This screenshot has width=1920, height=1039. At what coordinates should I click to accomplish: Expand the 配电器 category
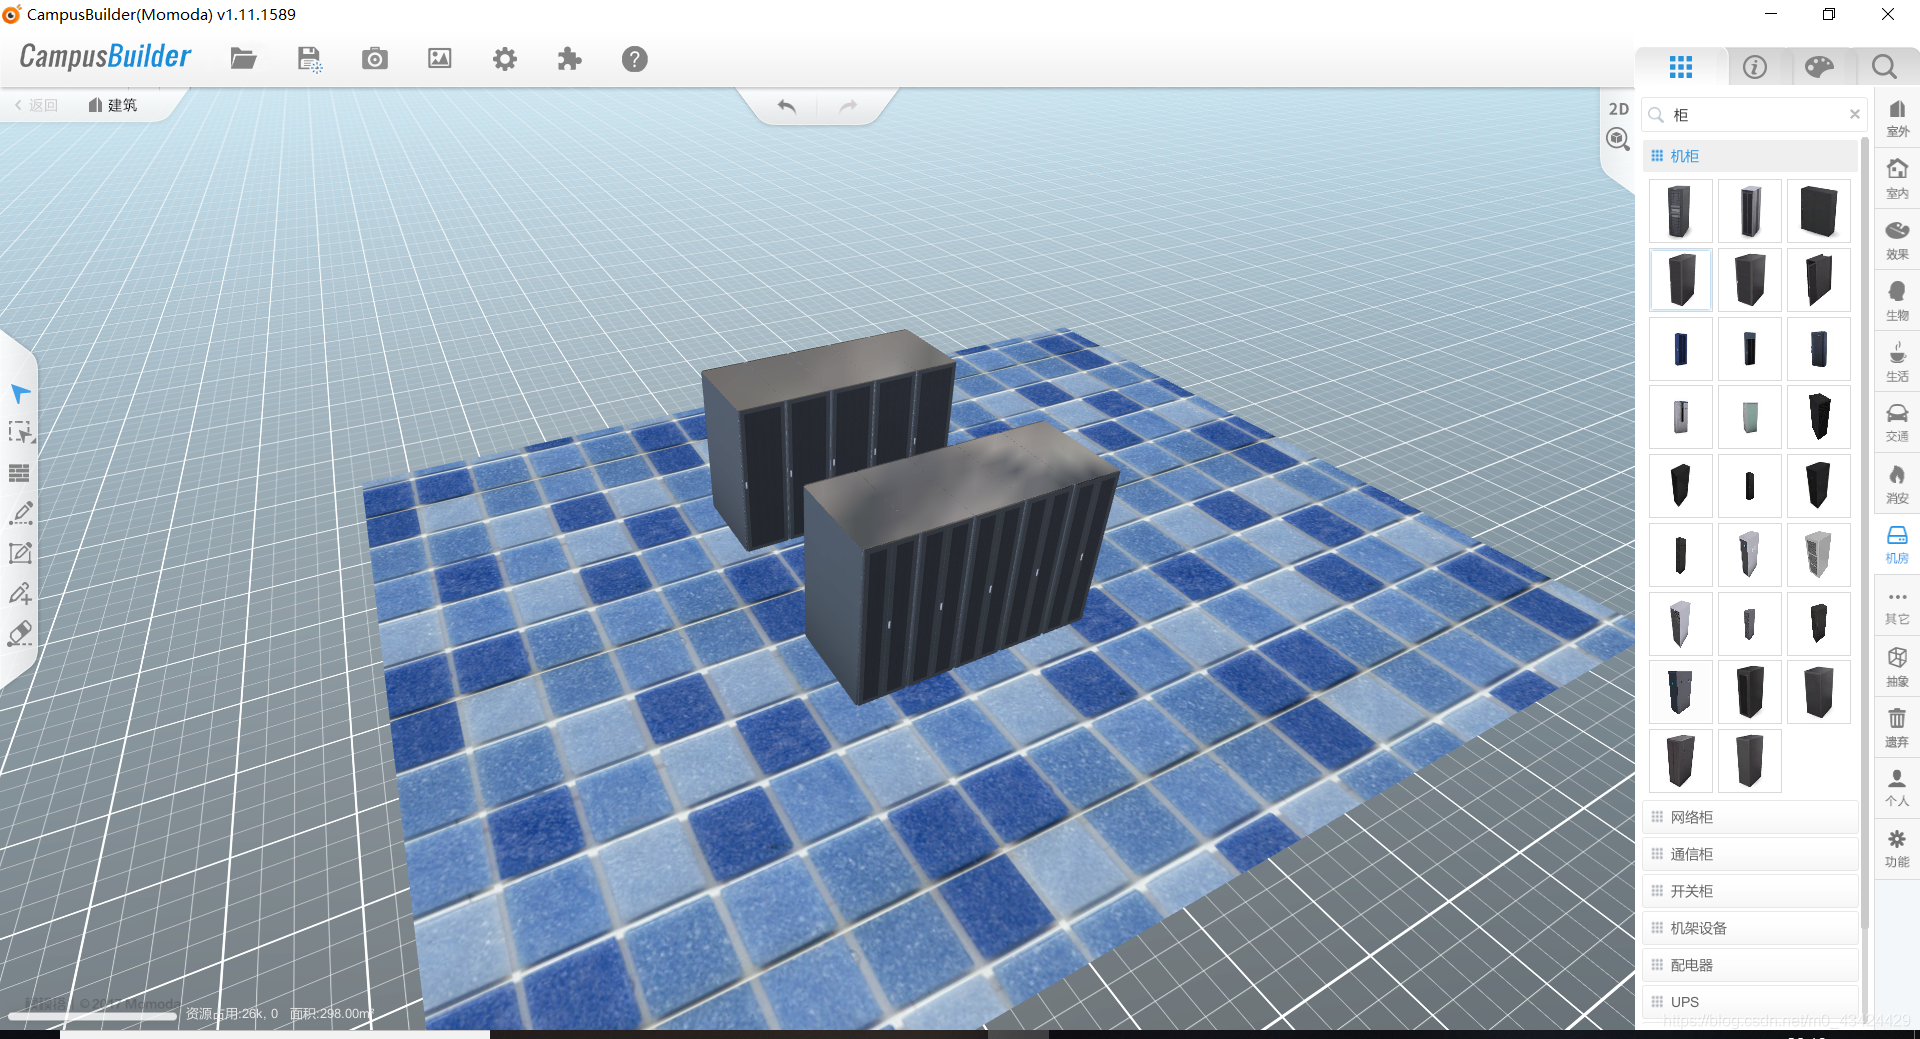(x=1750, y=965)
